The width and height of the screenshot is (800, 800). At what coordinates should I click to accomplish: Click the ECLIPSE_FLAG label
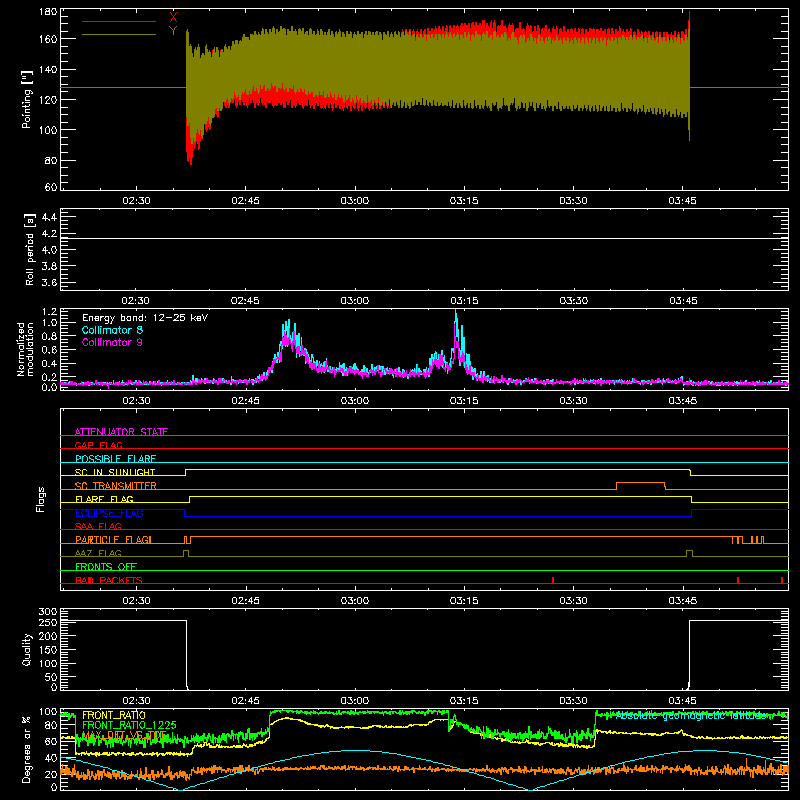coord(109,513)
